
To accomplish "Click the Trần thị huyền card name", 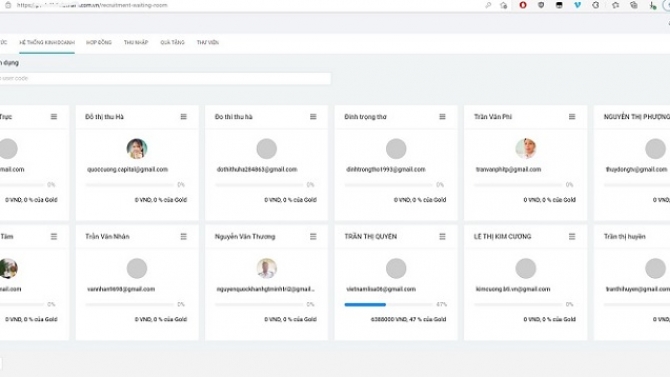I will click(625, 236).
